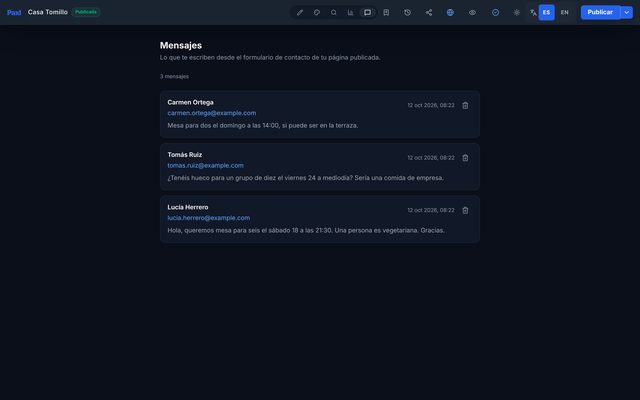Click the Casa Tomillo site name
The height and width of the screenshot is (400, 640).
point(48,12)
